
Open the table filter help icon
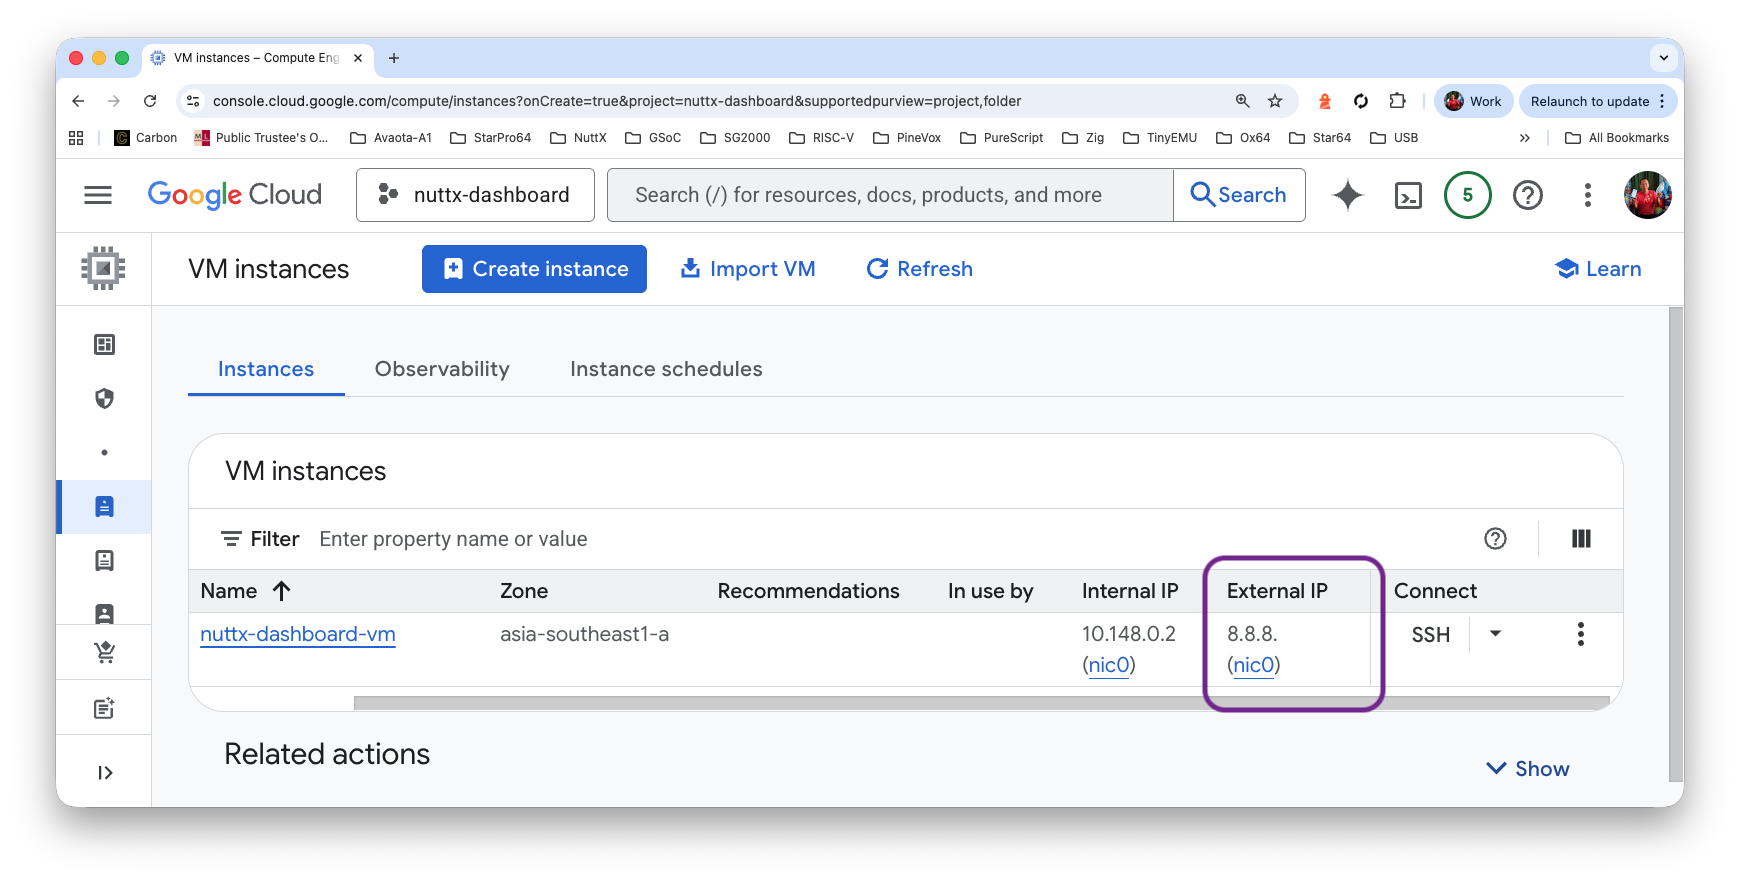click(x=1495, y=539)
